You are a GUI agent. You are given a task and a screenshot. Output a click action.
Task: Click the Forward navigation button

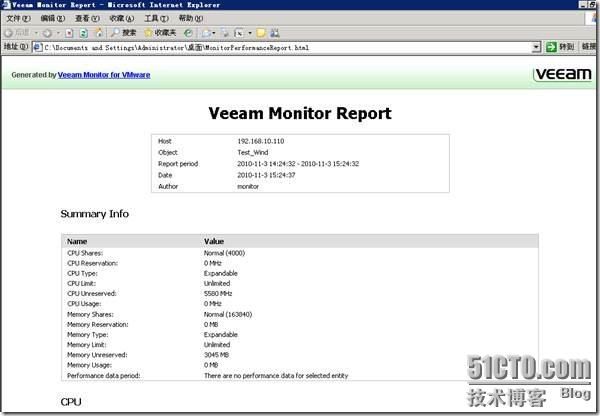tap(47, 33)
